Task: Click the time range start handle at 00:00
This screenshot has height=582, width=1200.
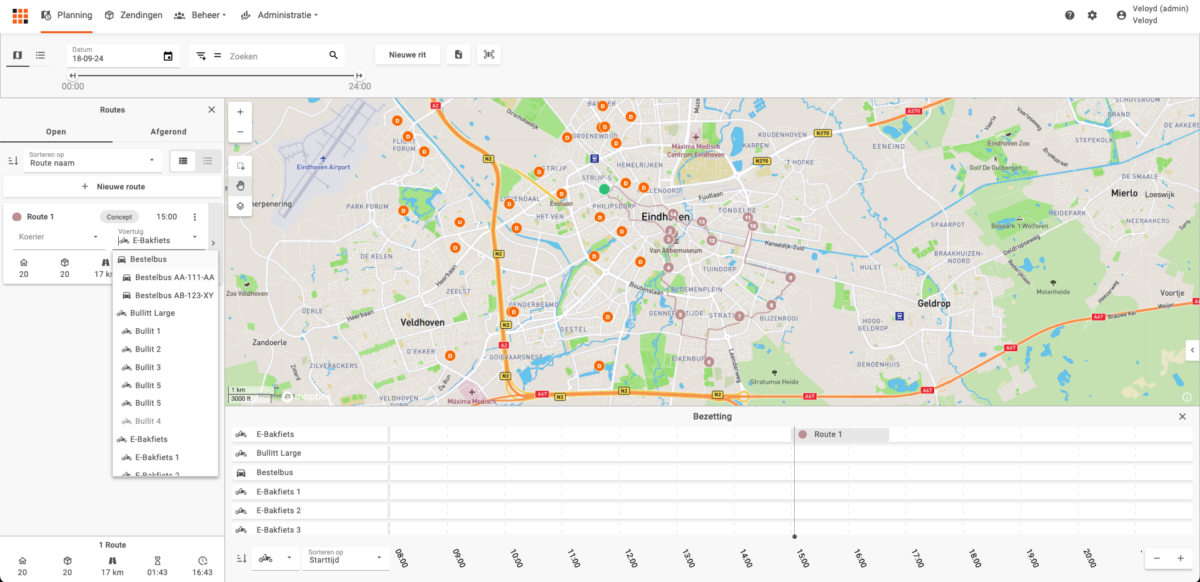Action: point(73,75)
